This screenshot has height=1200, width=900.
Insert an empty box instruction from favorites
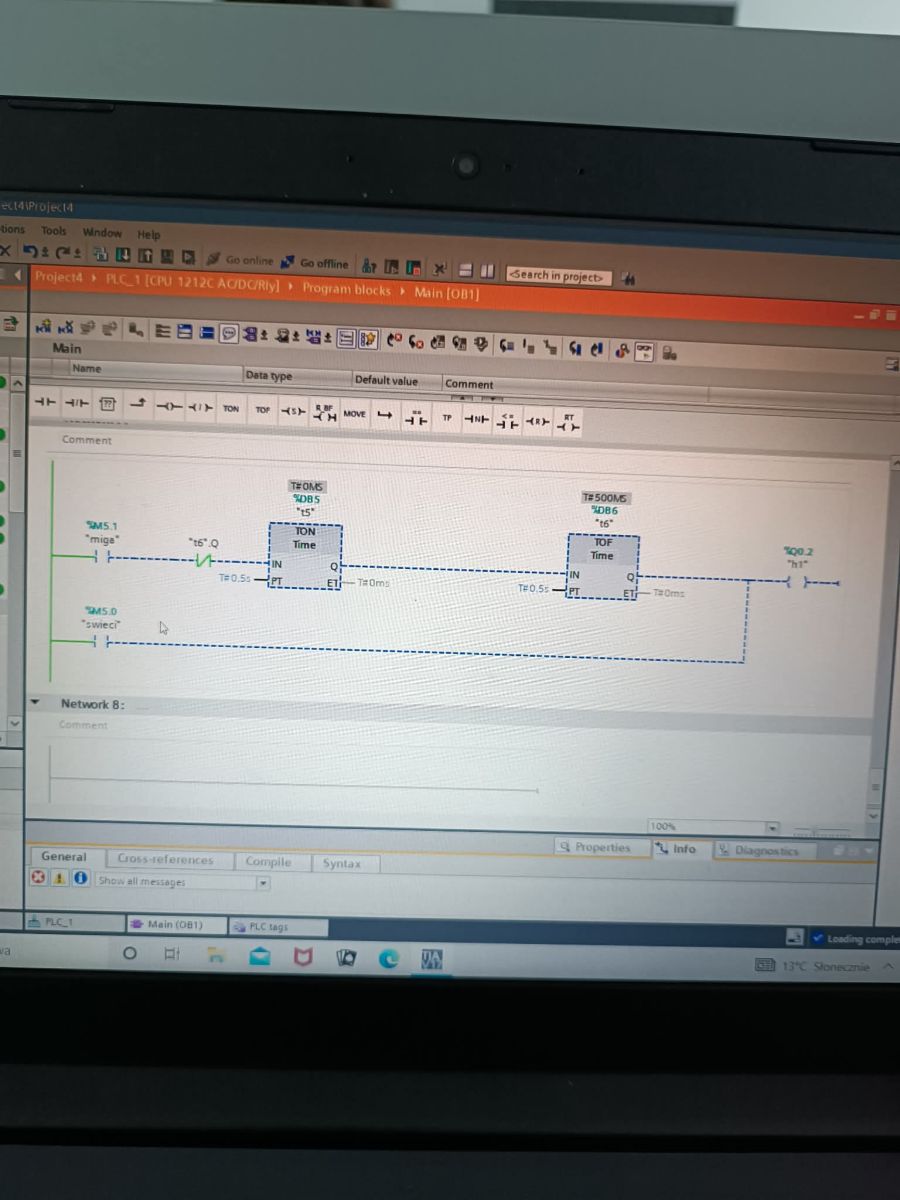pos(108,404)
